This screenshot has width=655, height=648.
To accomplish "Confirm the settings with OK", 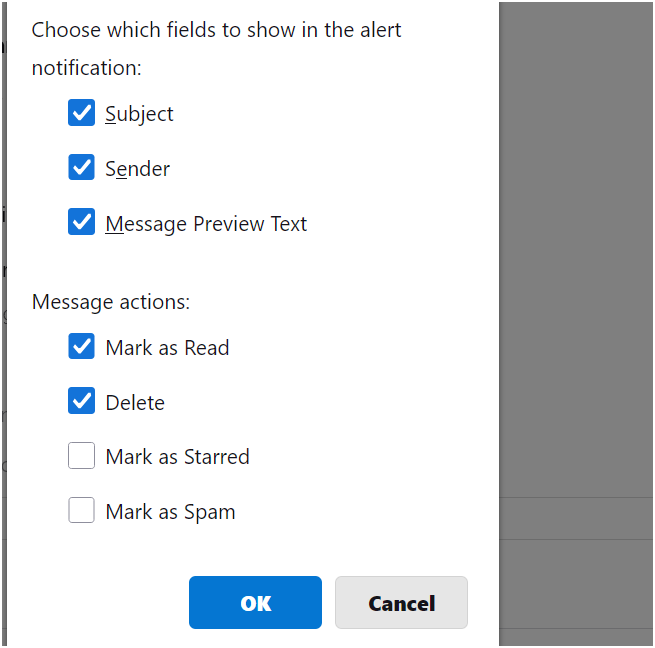I will point(255,603).
